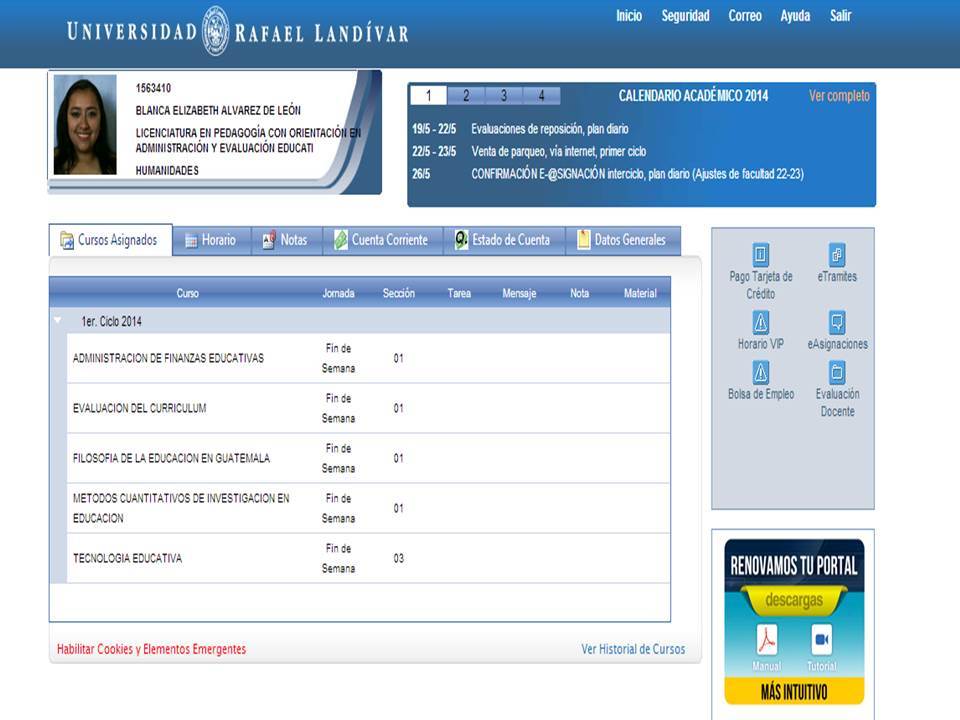960x720 pixels.
Task: Open Ver Historial de Cursos link
Action: 633,649
